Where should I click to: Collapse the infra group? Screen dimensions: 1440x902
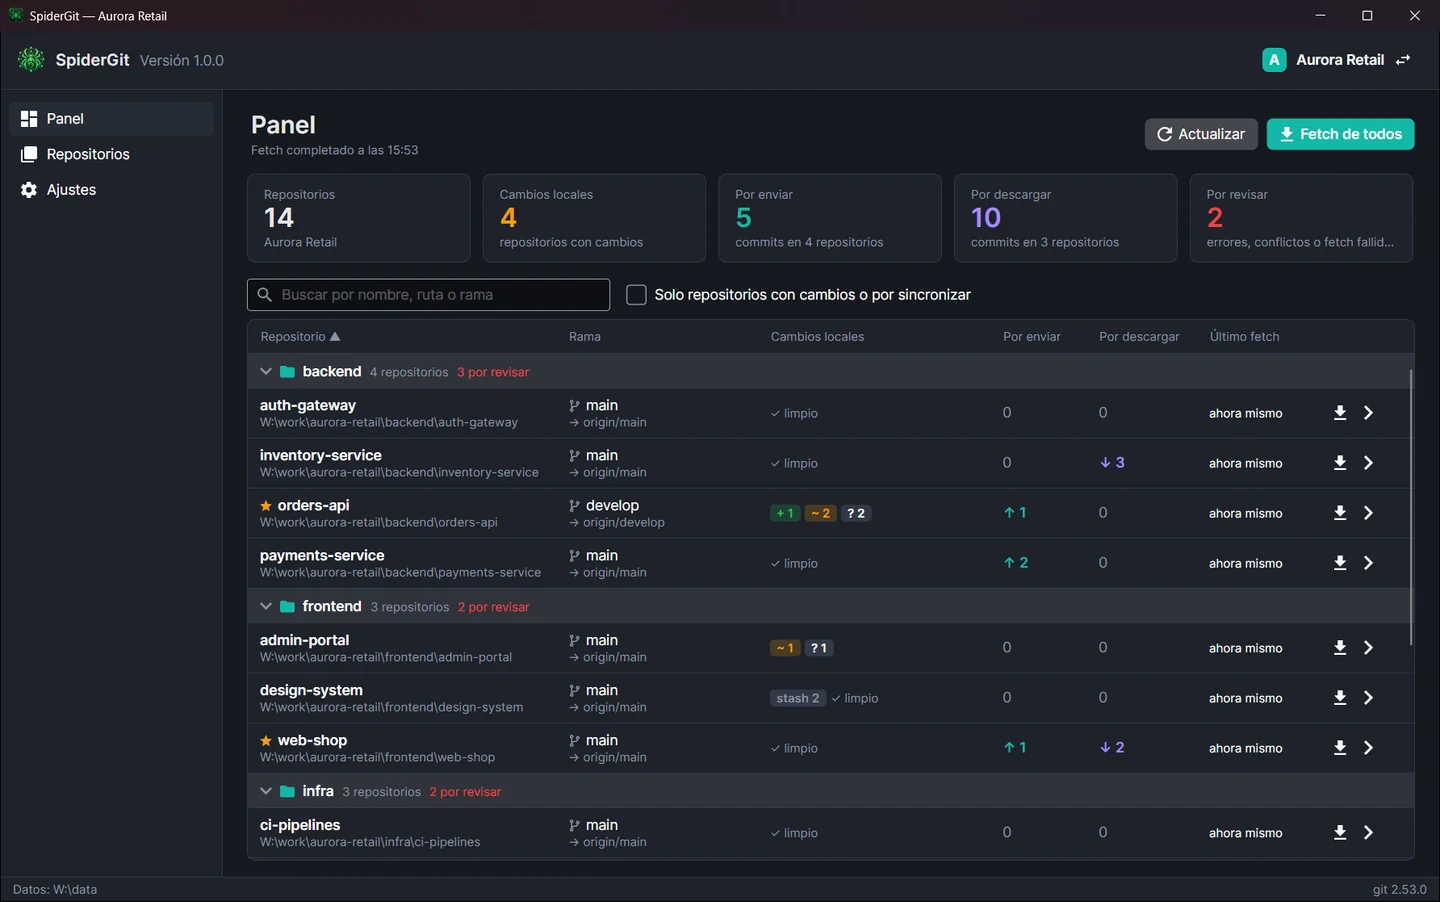[266, 791]
